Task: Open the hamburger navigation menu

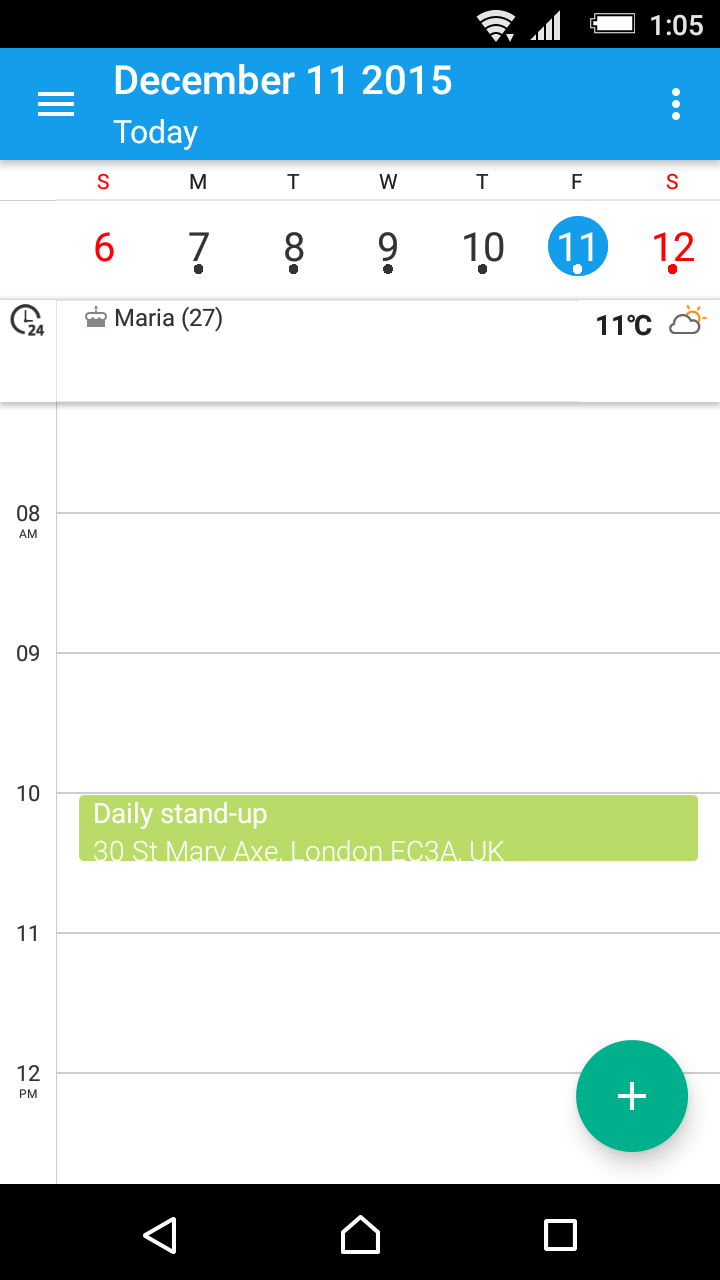Action: [56, 104]
